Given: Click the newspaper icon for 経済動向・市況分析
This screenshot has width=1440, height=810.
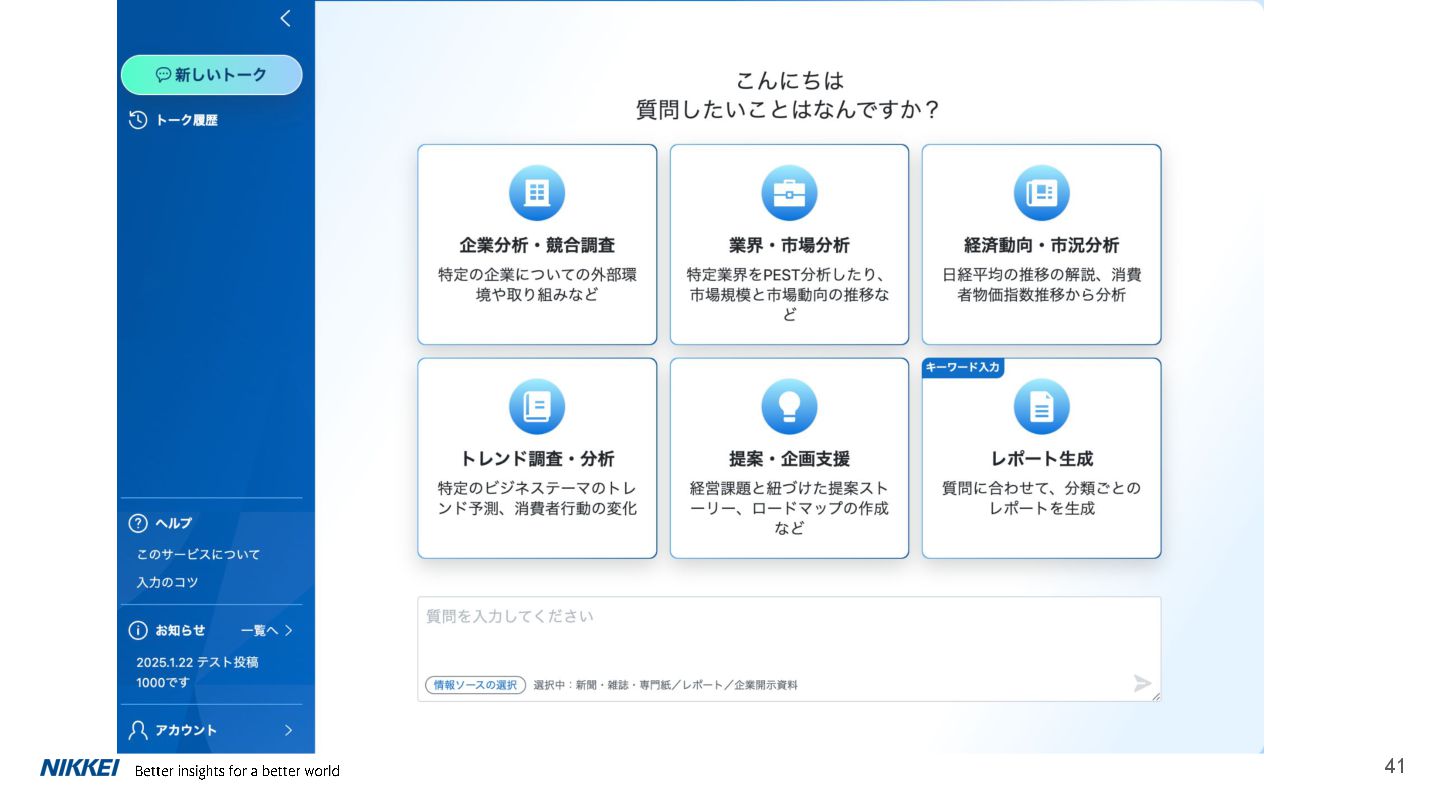Looking at the screenshot, I should pyautogui.click(x=1041, y=193).
